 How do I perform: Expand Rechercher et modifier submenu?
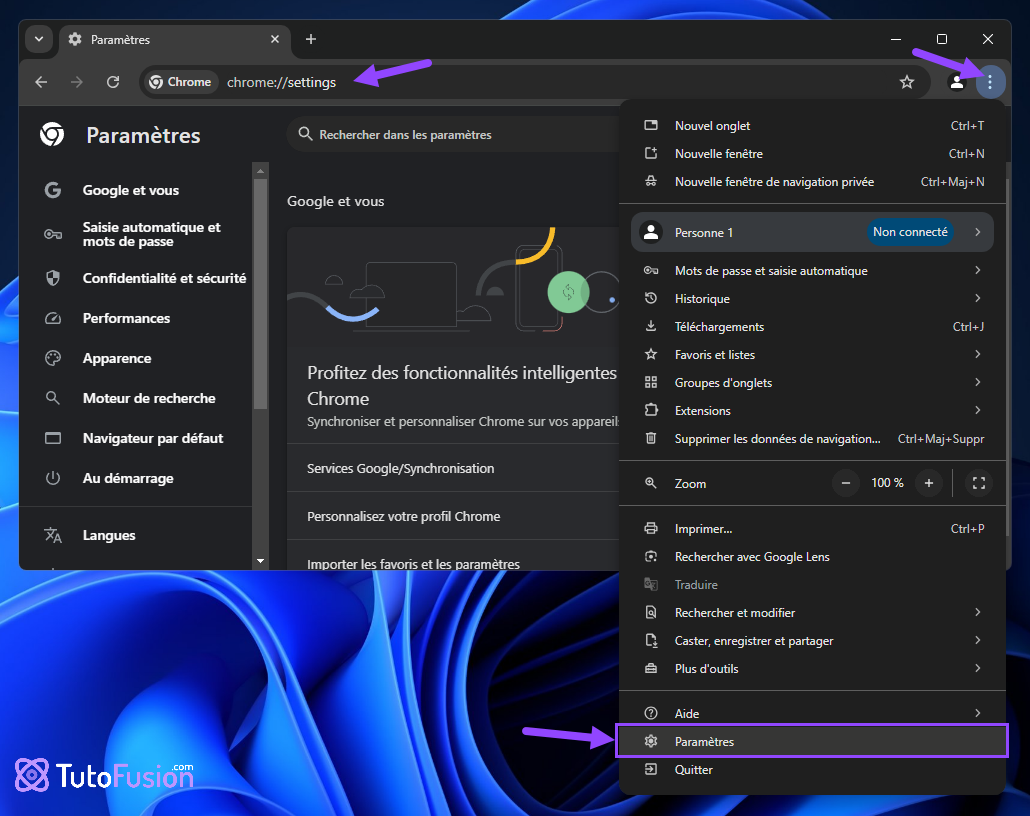(812, 613)
